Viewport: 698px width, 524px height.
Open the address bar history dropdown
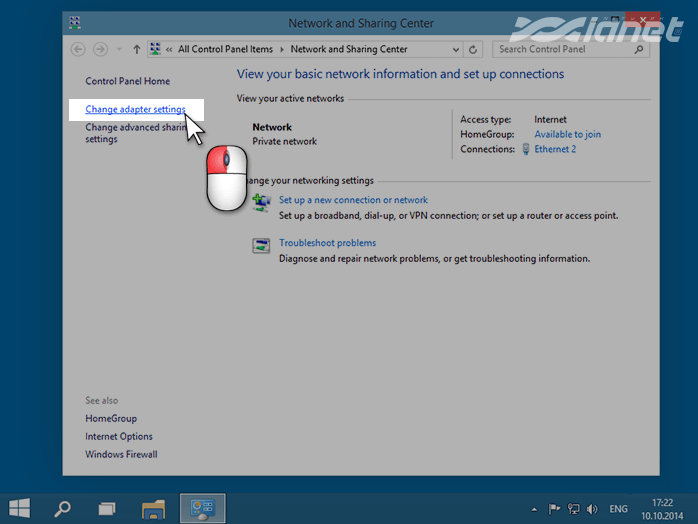[x=453, y=49]
